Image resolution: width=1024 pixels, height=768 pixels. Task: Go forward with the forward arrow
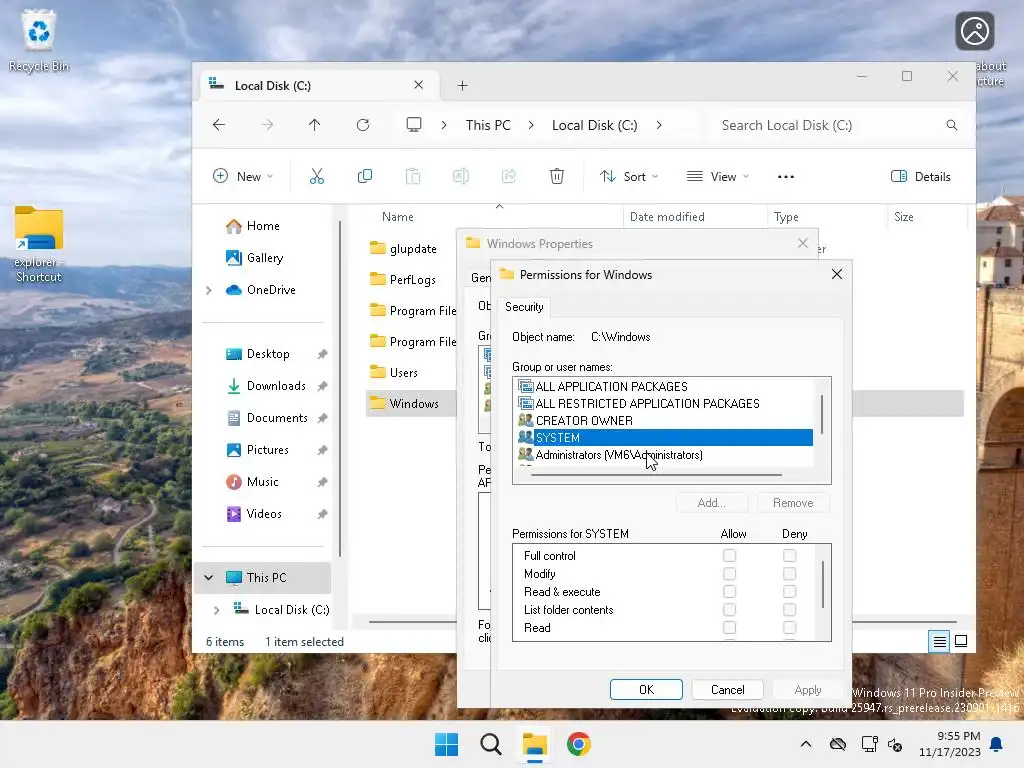[267, 125]
